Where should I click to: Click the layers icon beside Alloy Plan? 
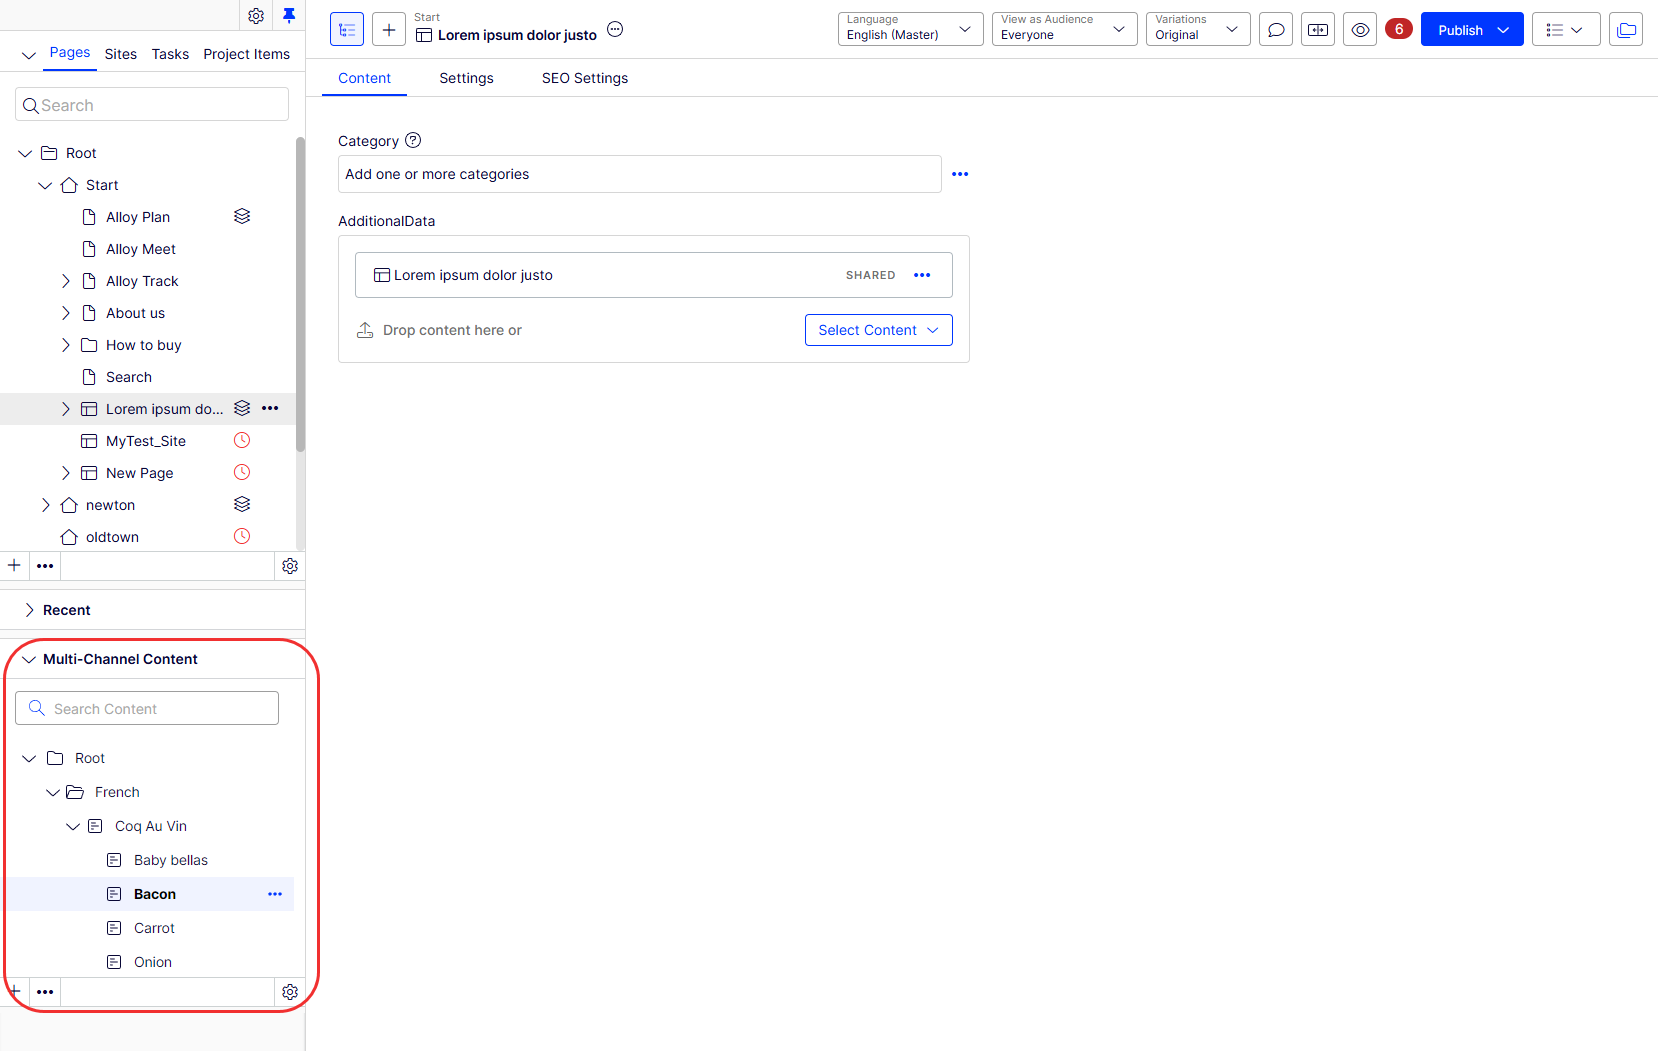[242, 216]
